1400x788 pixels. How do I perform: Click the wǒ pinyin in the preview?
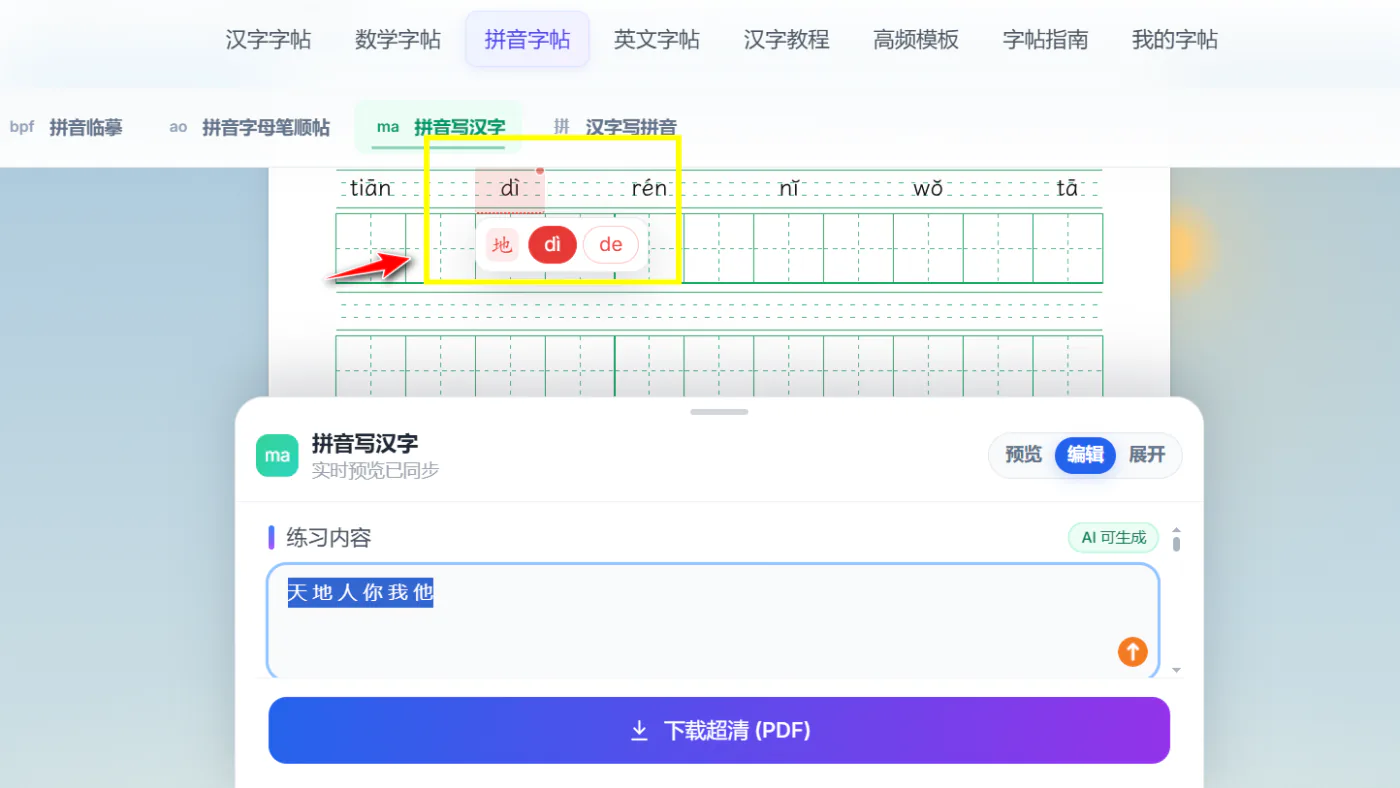(x=928, y=188)
